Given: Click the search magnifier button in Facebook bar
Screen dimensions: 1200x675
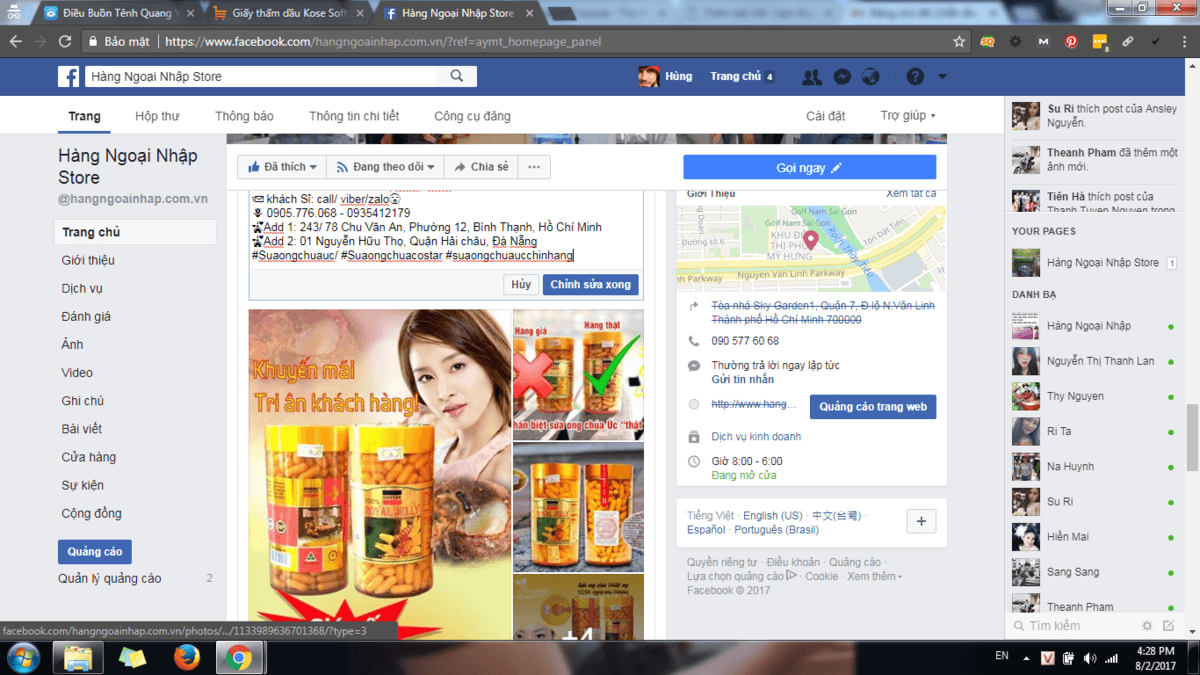Looking at the screenshot, I should pyautogui.click(x=457, y=76).
